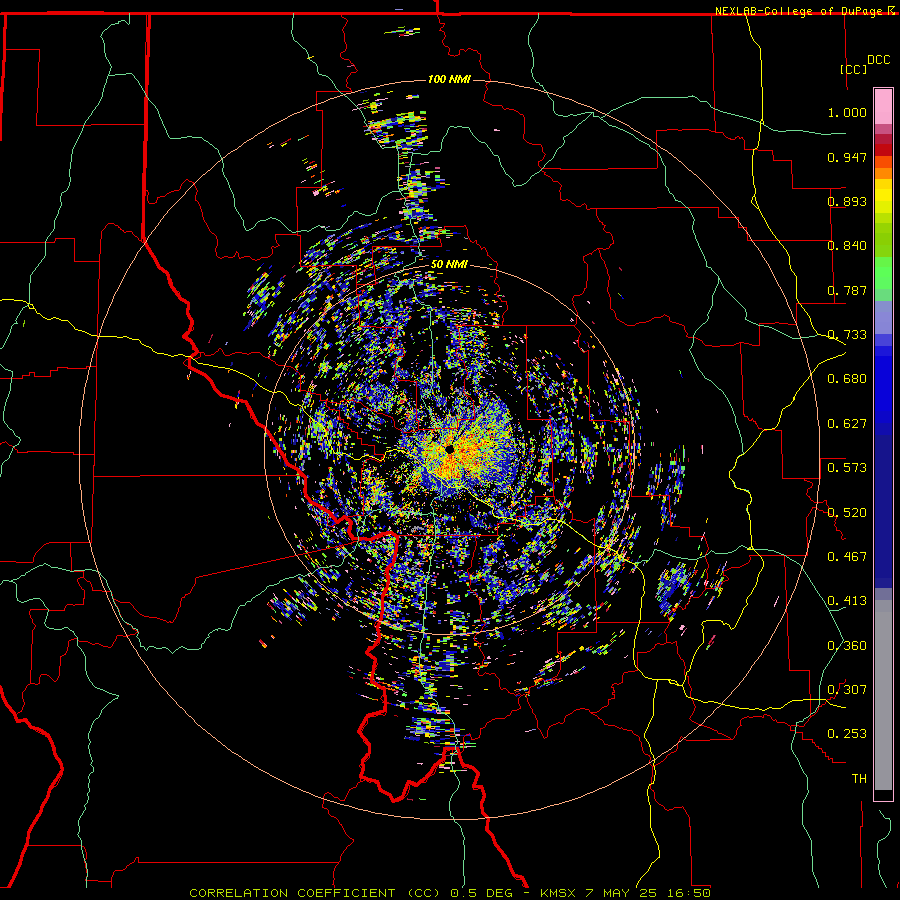
Task: Click the [CC] units label
Action: coord(854,69)
